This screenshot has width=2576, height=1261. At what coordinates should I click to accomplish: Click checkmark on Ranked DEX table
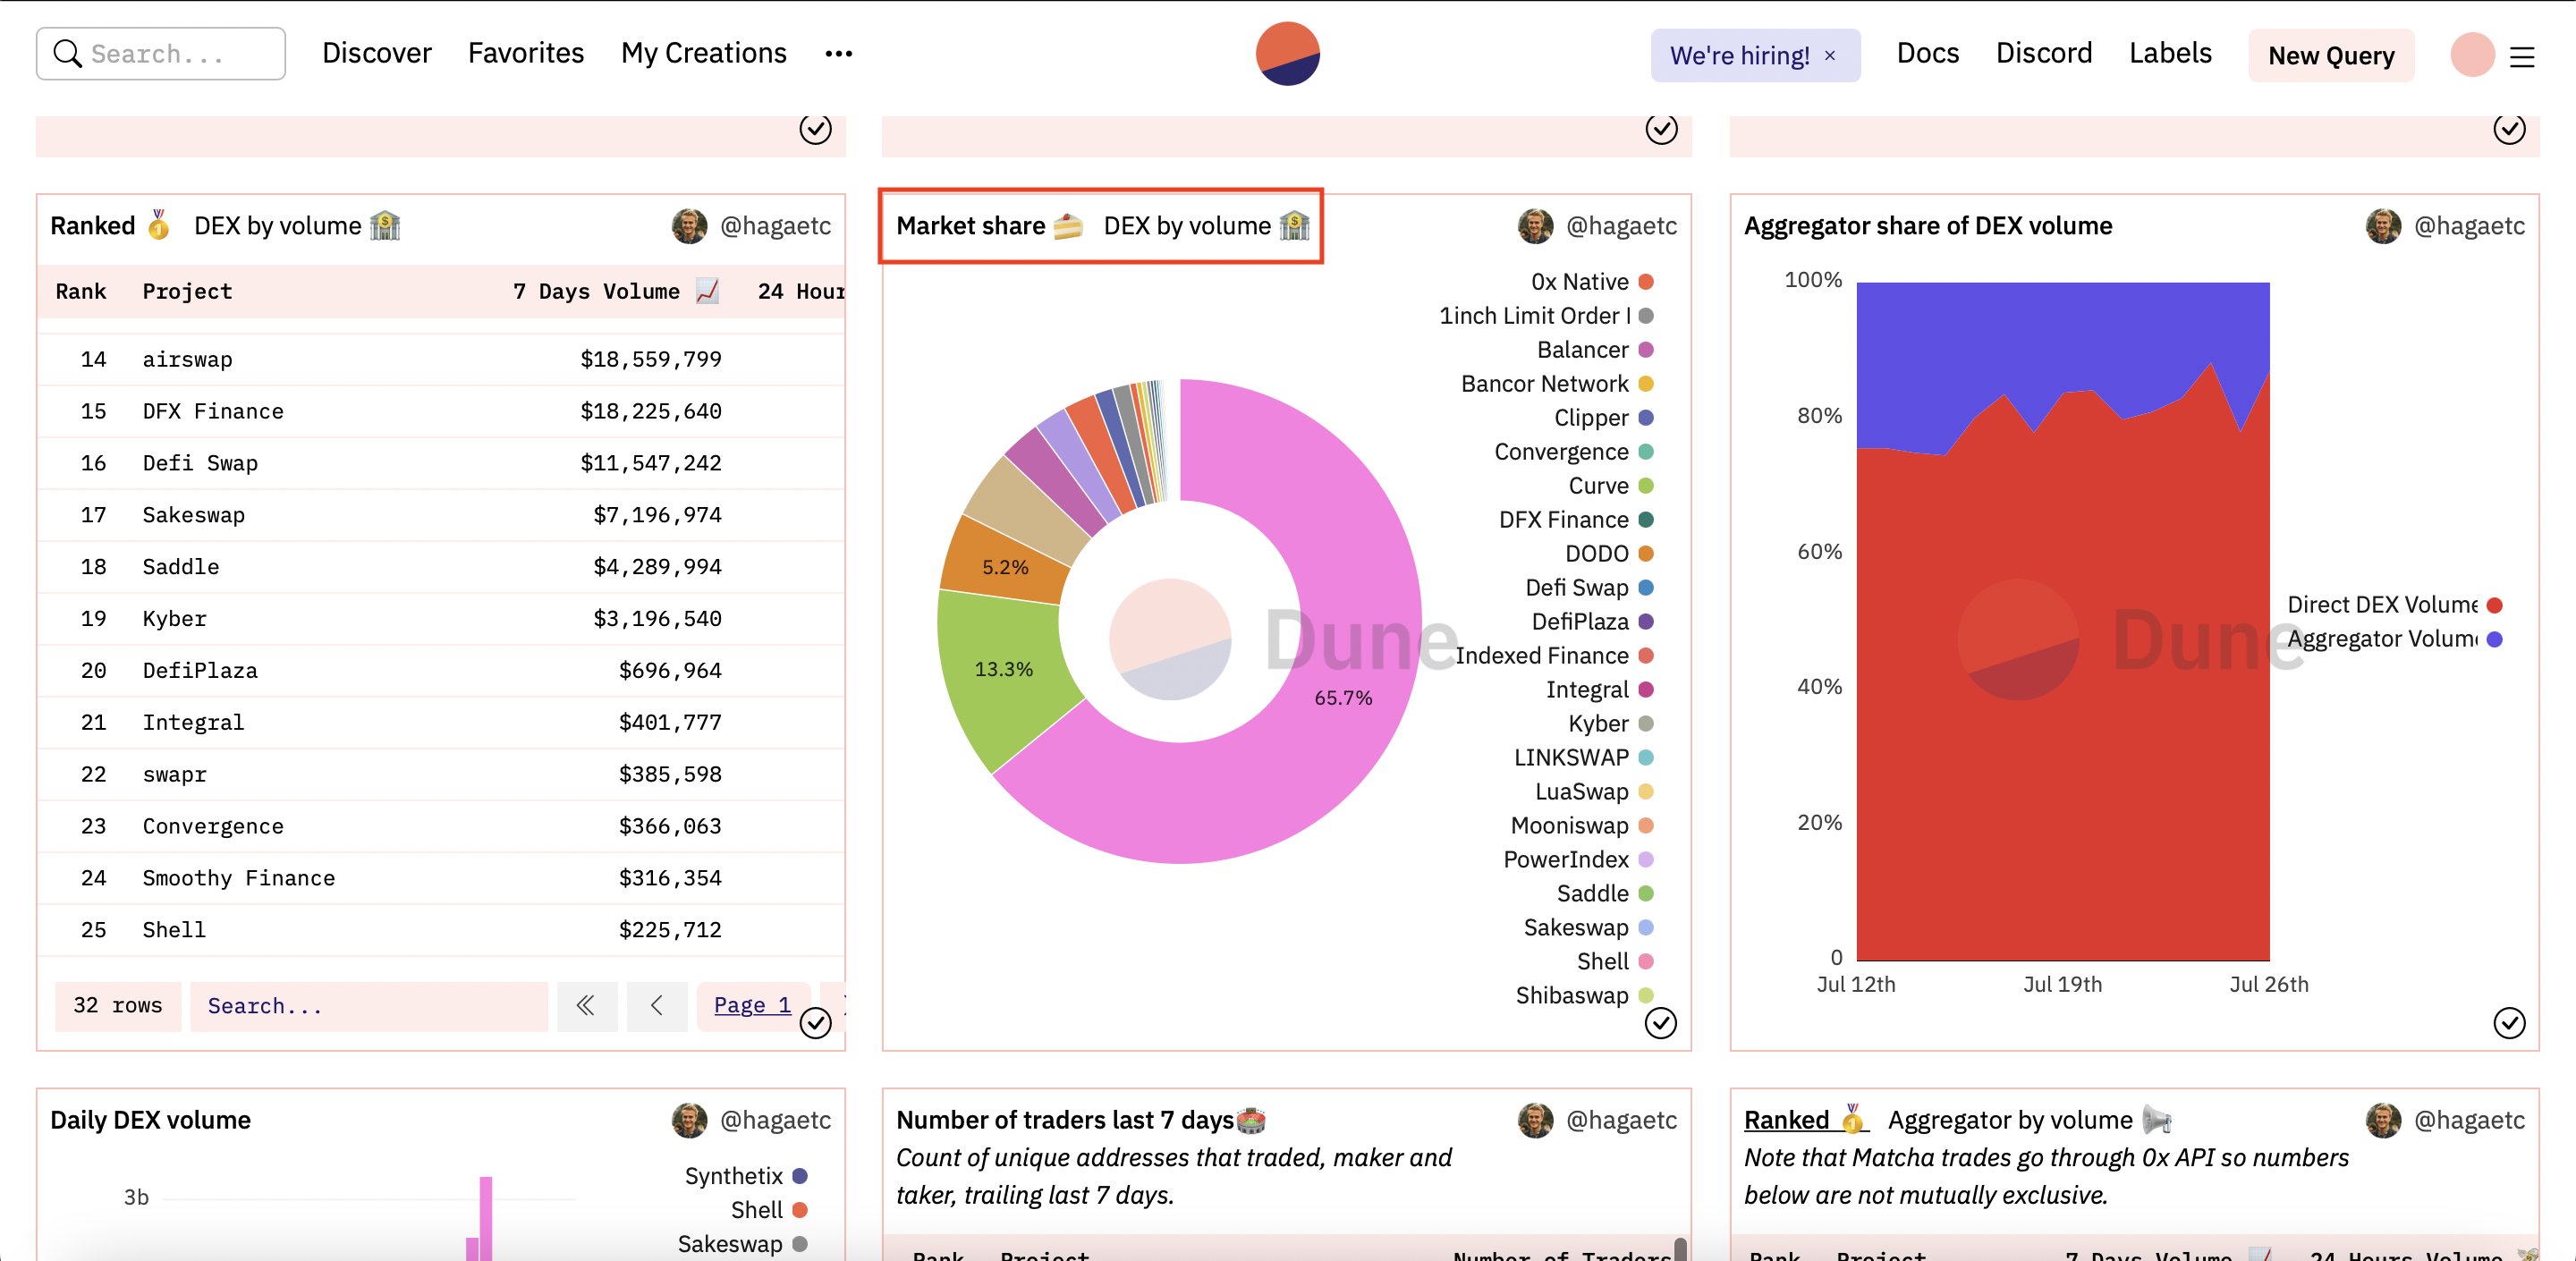tap(815, 1022)
